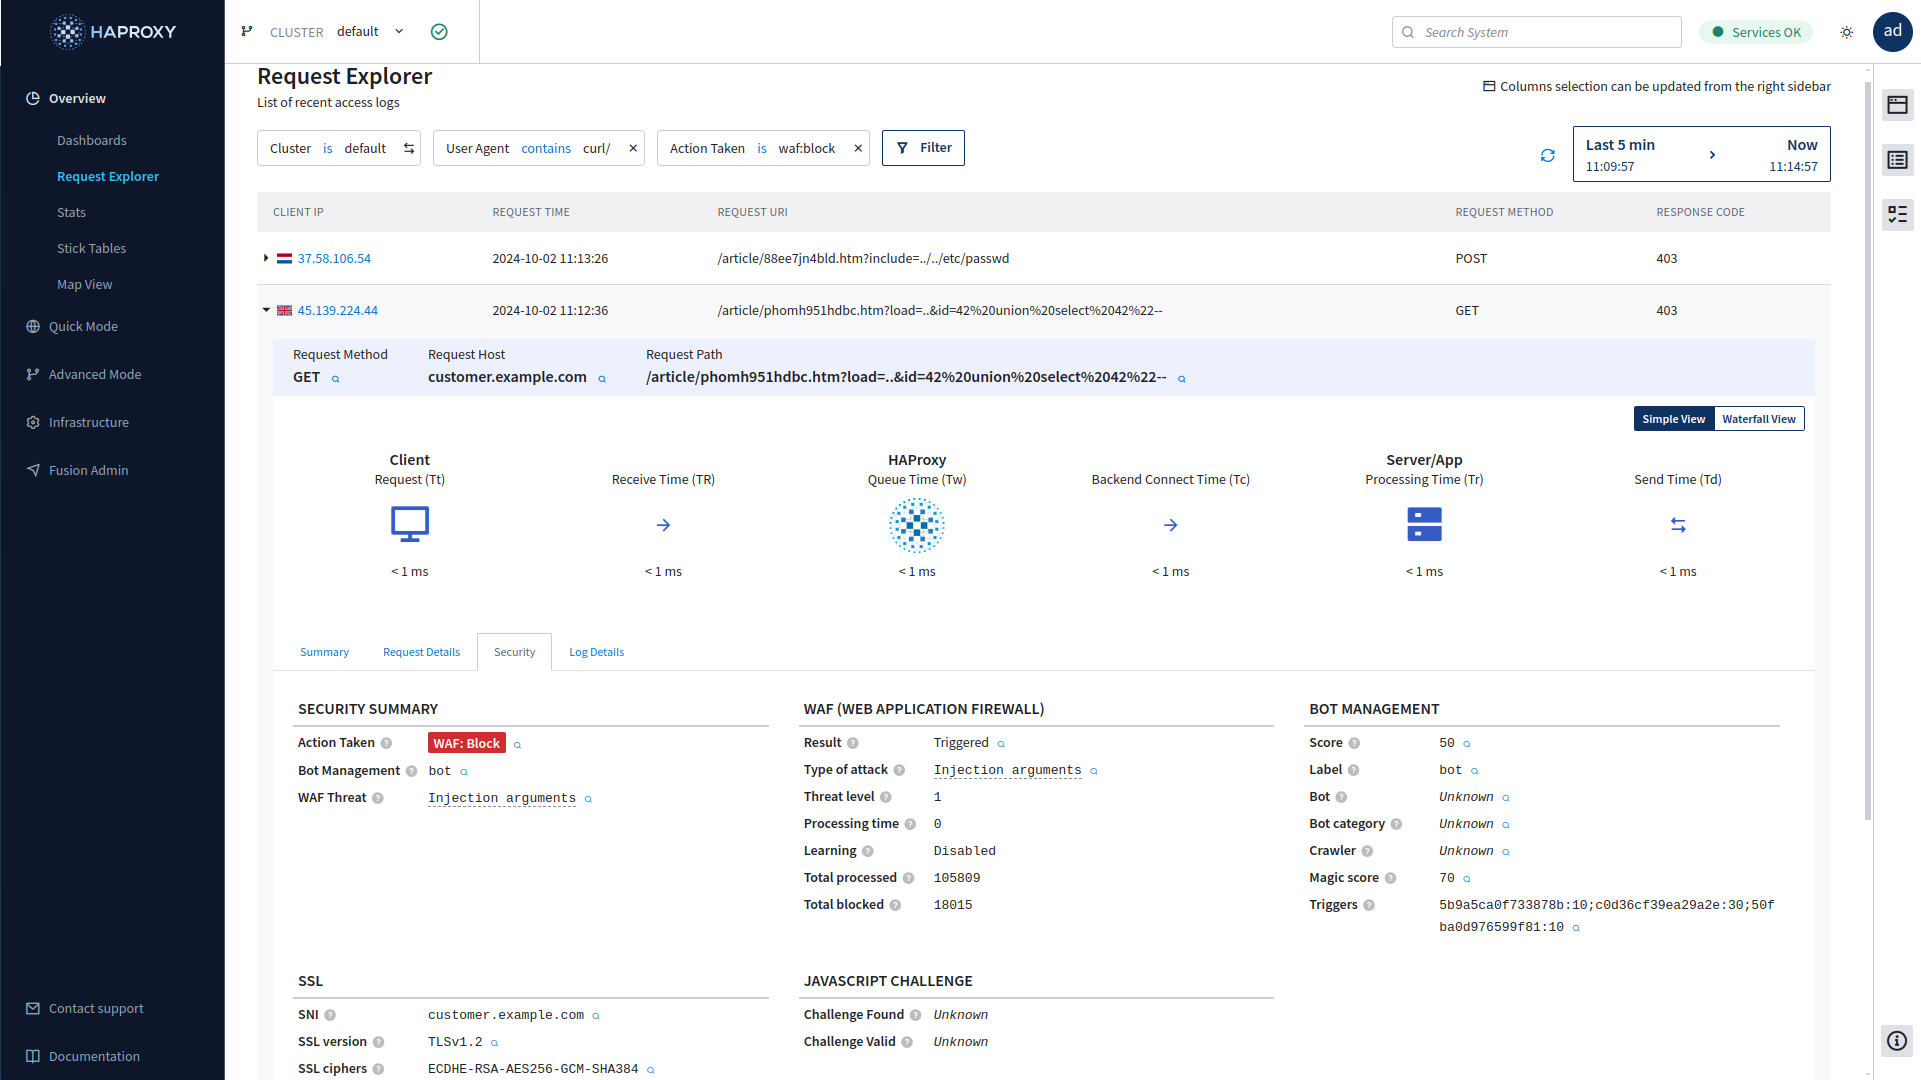Click the cluster status check icon
Viewport: 1921px width, 1080px height.
pos(439,32)
